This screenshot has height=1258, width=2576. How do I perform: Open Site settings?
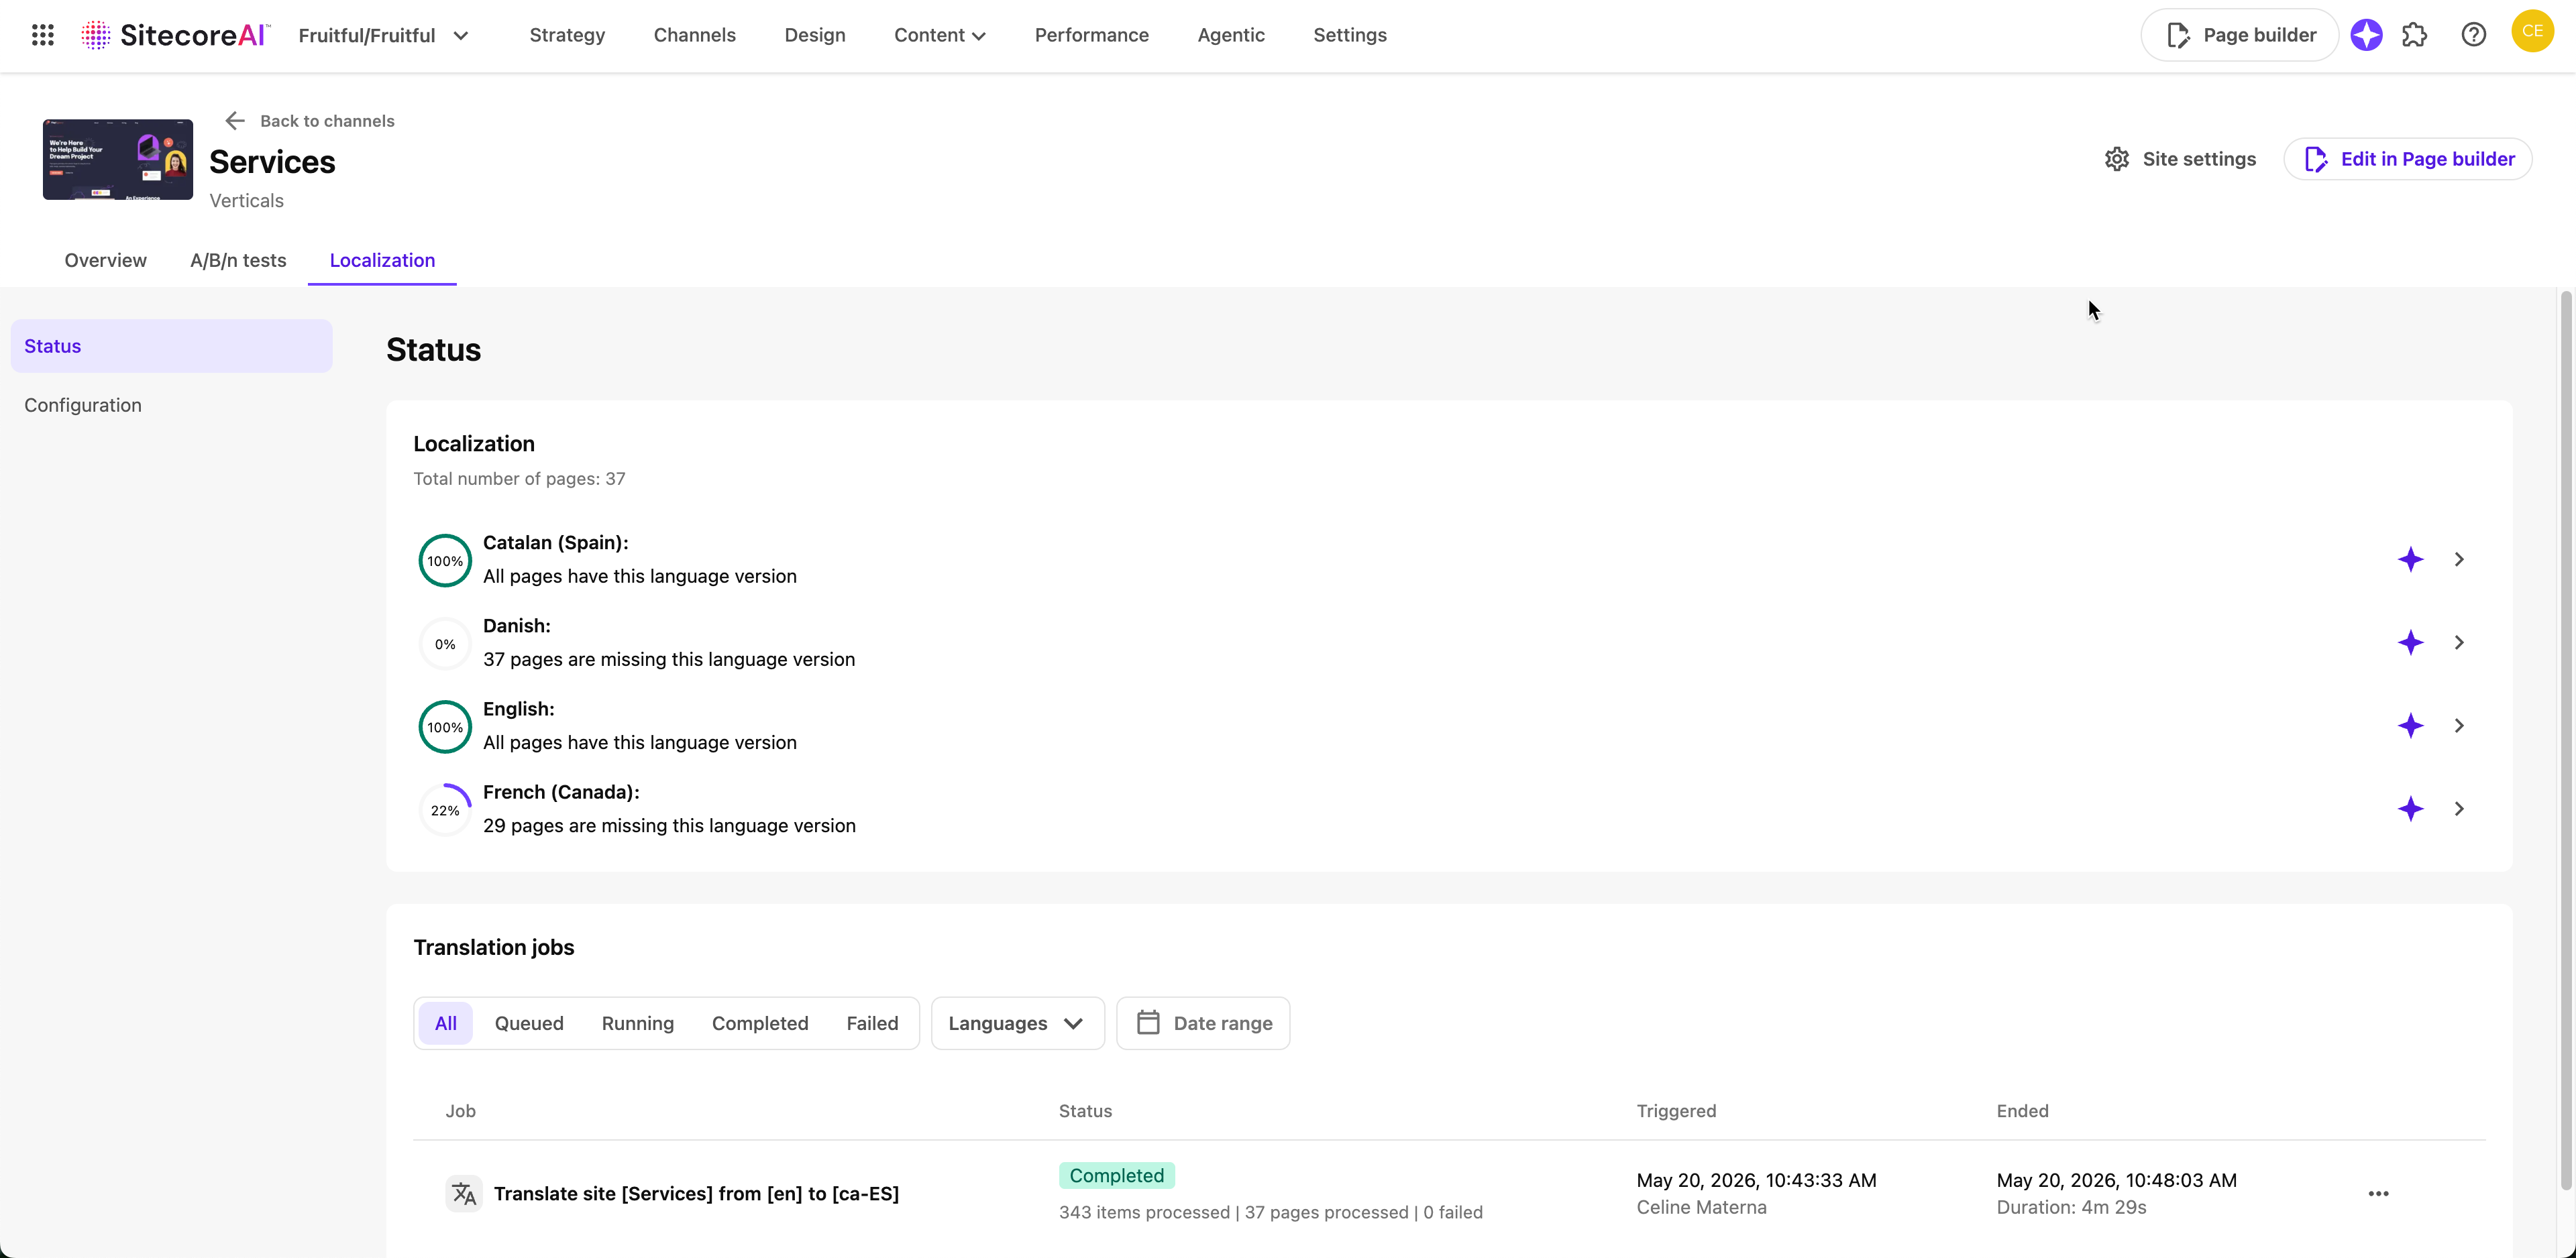point(2180,159)
